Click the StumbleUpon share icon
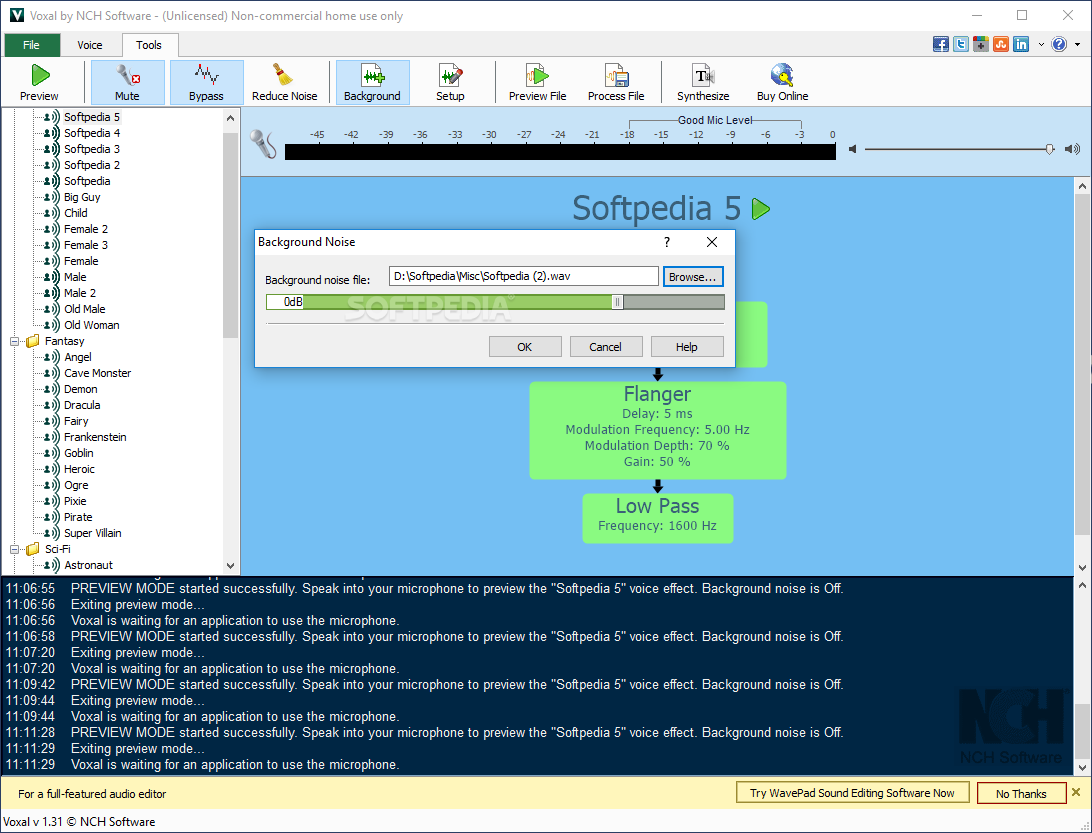1092x833 pixels. tap(1001, 45)
